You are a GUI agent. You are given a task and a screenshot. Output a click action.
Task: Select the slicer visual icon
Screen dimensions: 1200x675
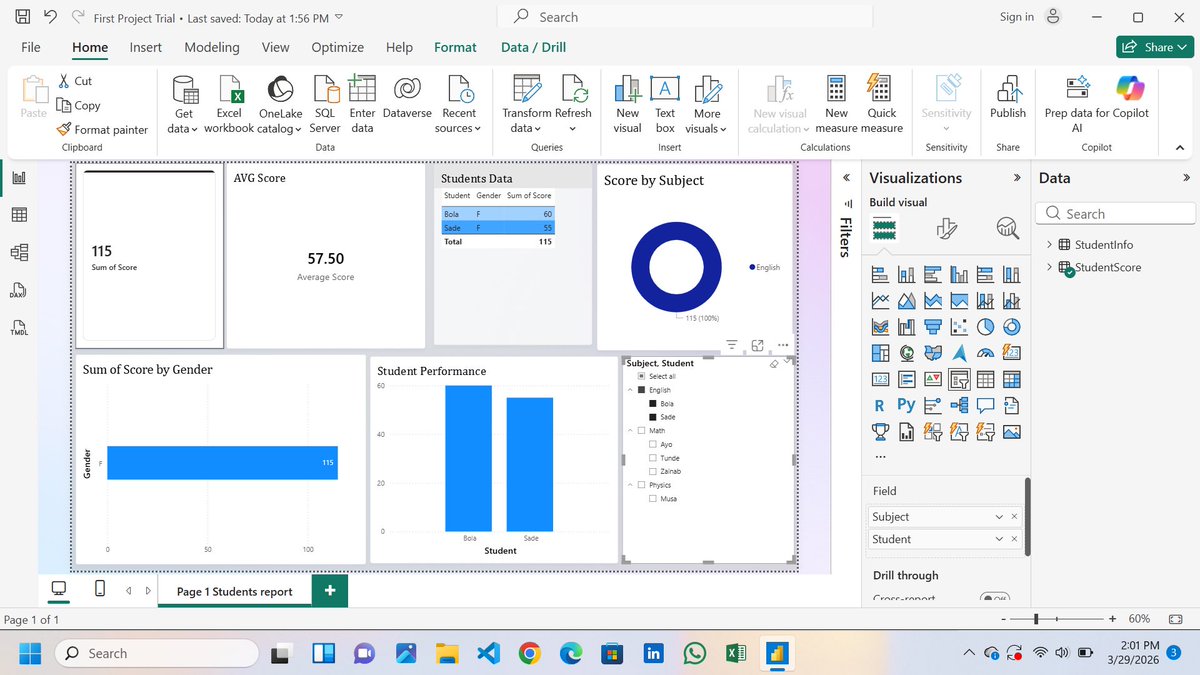[x=959, y=379]
